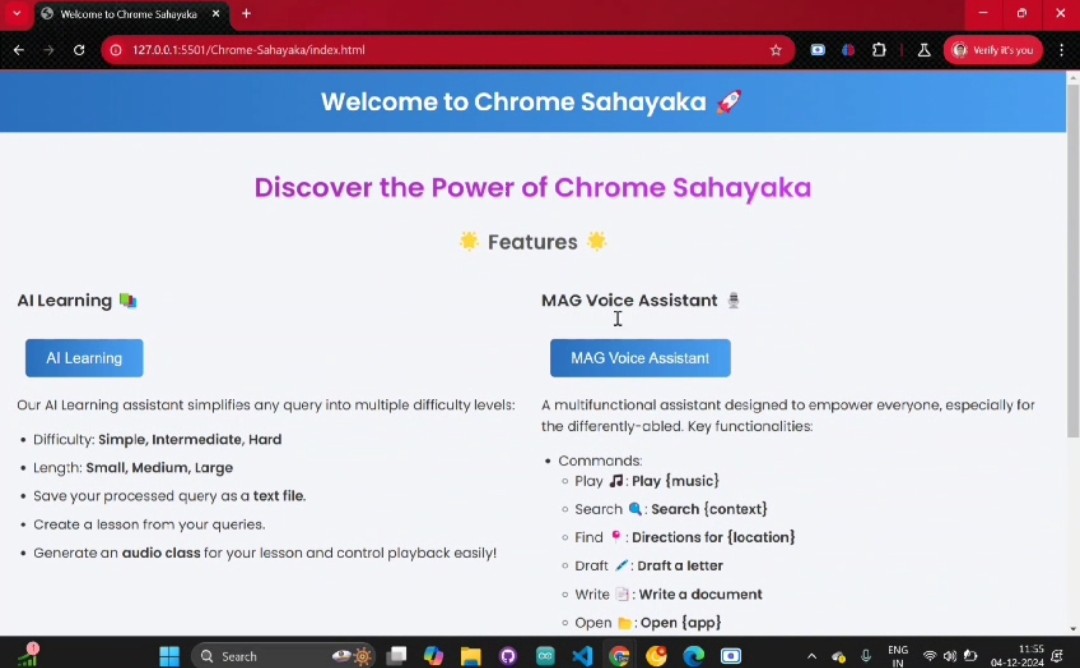
Task: Click the Open {app} command line
Action: 647,623
